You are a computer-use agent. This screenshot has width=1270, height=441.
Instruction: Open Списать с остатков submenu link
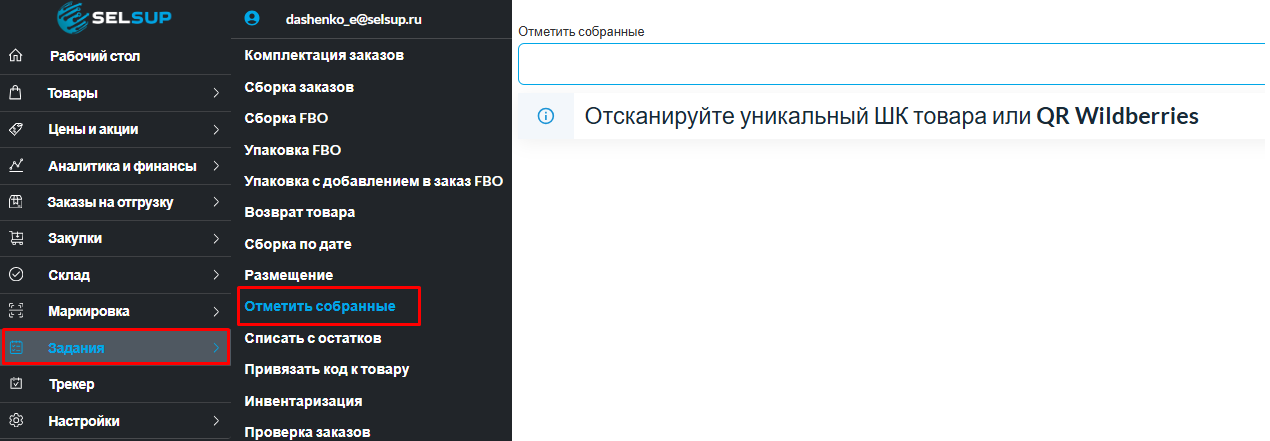(x=313, y=338)
